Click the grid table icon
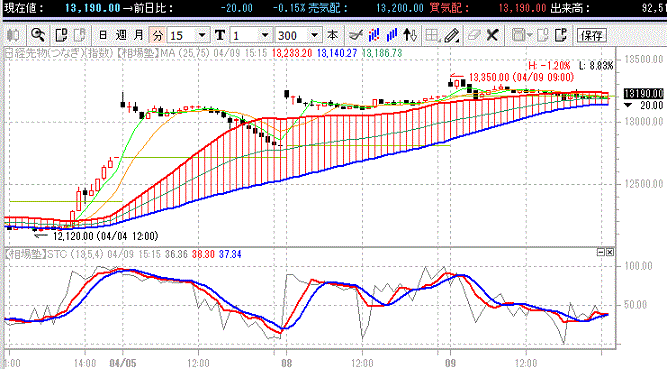667x369 pixels. pyautogui.click(x=432, y=35)
